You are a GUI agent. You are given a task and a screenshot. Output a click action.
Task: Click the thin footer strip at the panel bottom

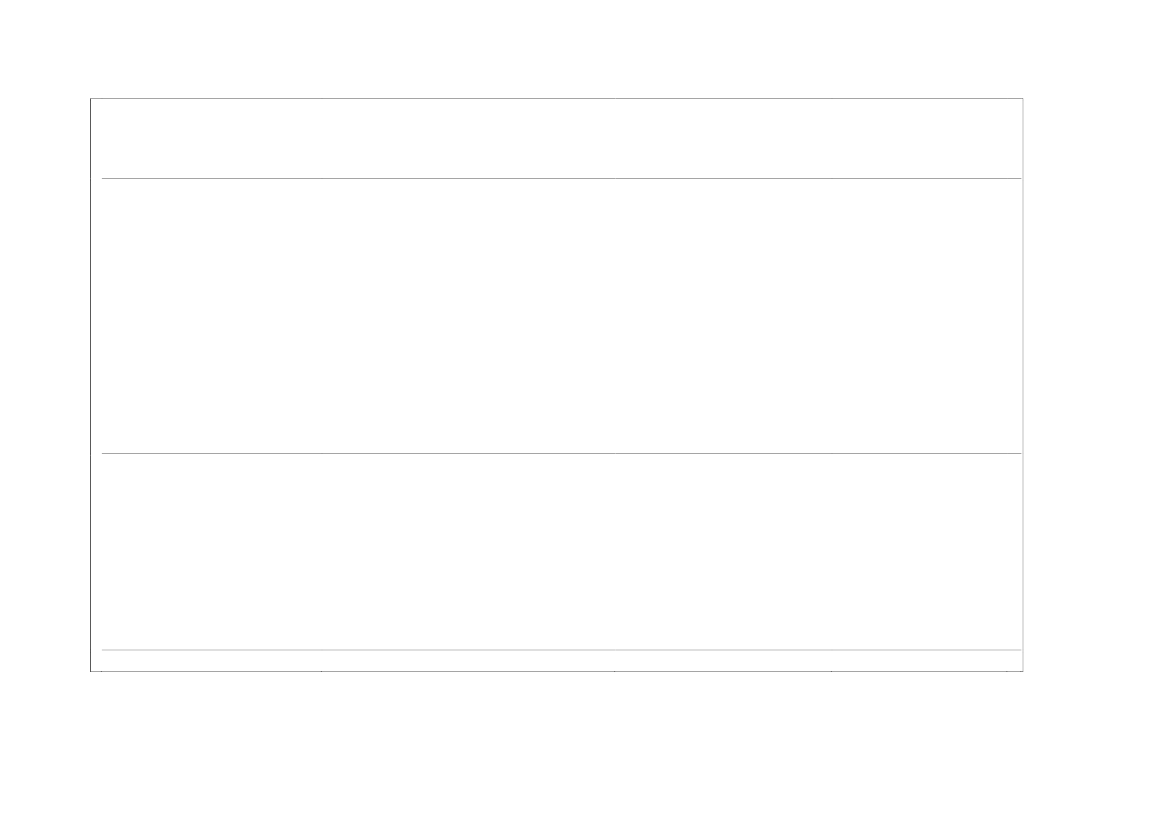click(x=556, y=661)
